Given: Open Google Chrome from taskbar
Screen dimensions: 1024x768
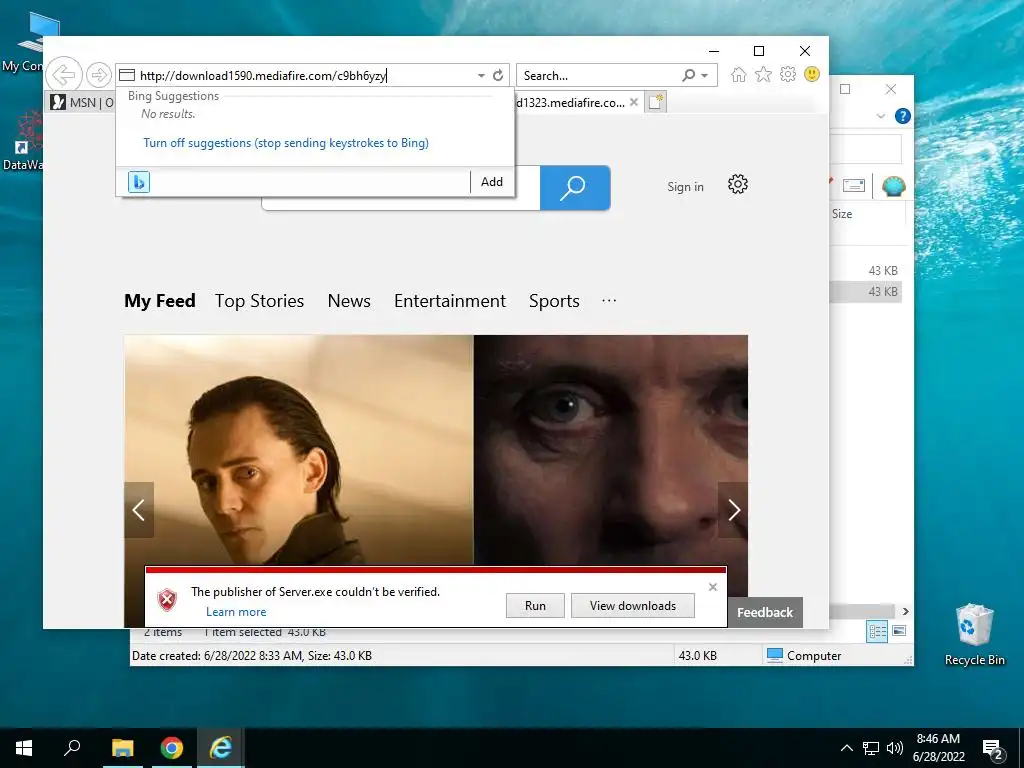Looking at the screenshot, I should (x=172, y=748).
